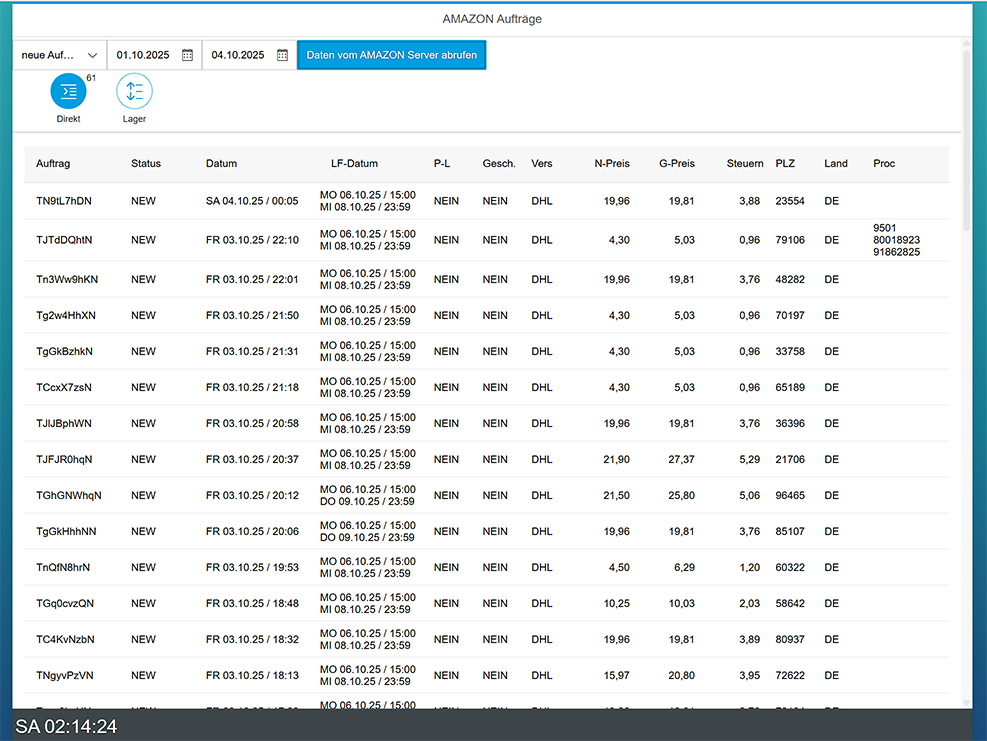Viewport: 987px width, 741px height.
Task: Select the Lager orders icon
Action: coord(134,92)
